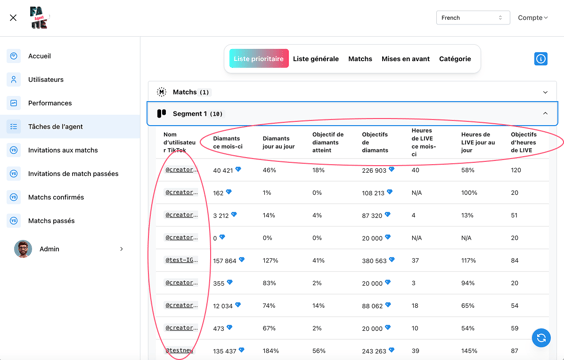Viewport: 564px width, 360px height.
Task: Open creator link in 473 diamonds row
Action: pos(181,328)
